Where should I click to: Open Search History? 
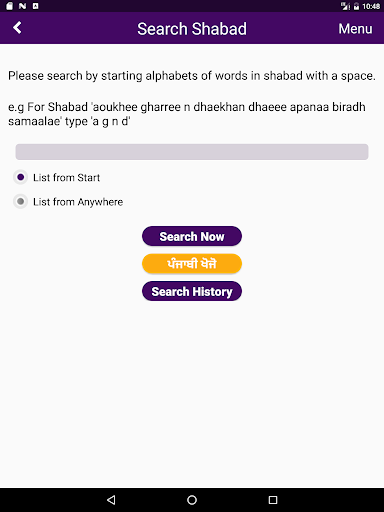[x=192, y=291]
